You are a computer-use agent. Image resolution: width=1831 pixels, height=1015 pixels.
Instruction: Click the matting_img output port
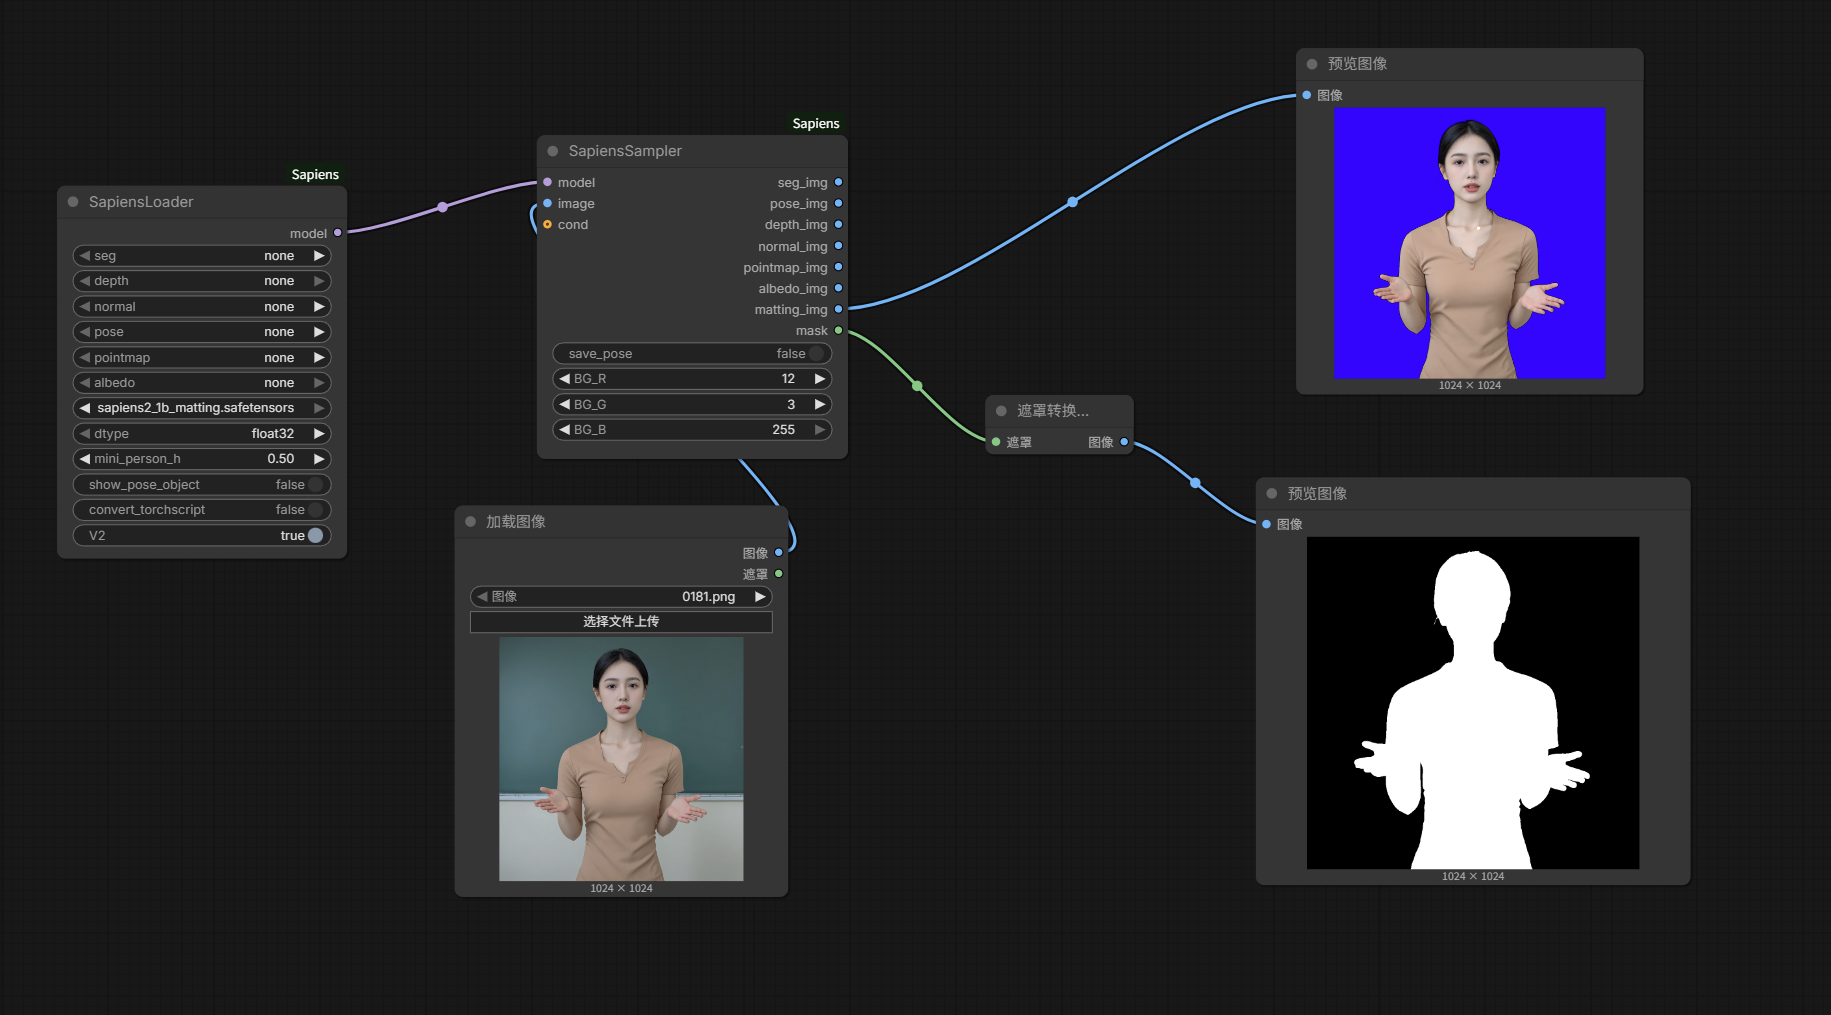click(x=838, y=309)
